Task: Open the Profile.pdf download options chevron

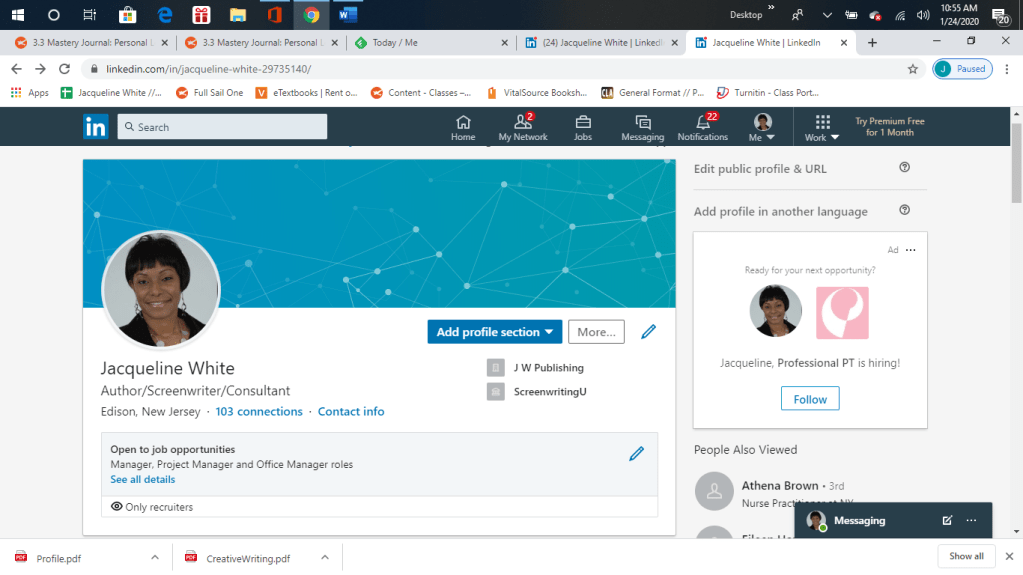Action: [154, 557]
